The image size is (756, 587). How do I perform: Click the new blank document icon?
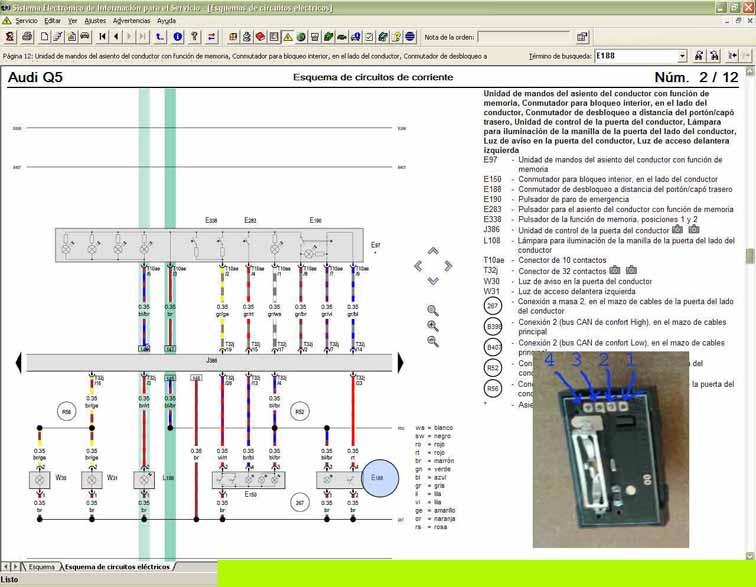[x=44, y=37]
